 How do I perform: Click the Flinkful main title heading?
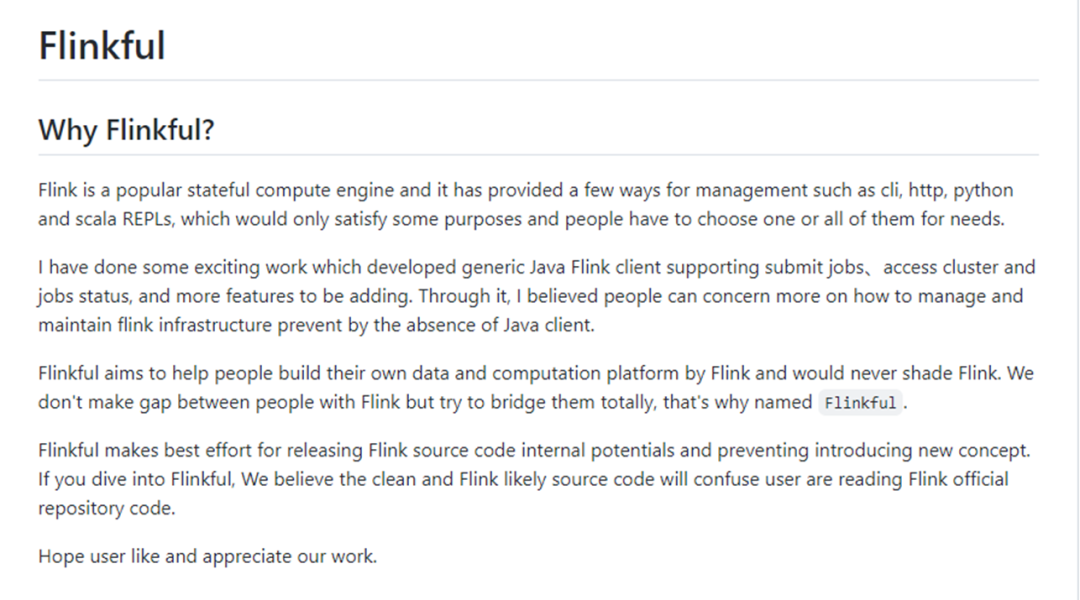pyautogui.click(x=102, y=46)
